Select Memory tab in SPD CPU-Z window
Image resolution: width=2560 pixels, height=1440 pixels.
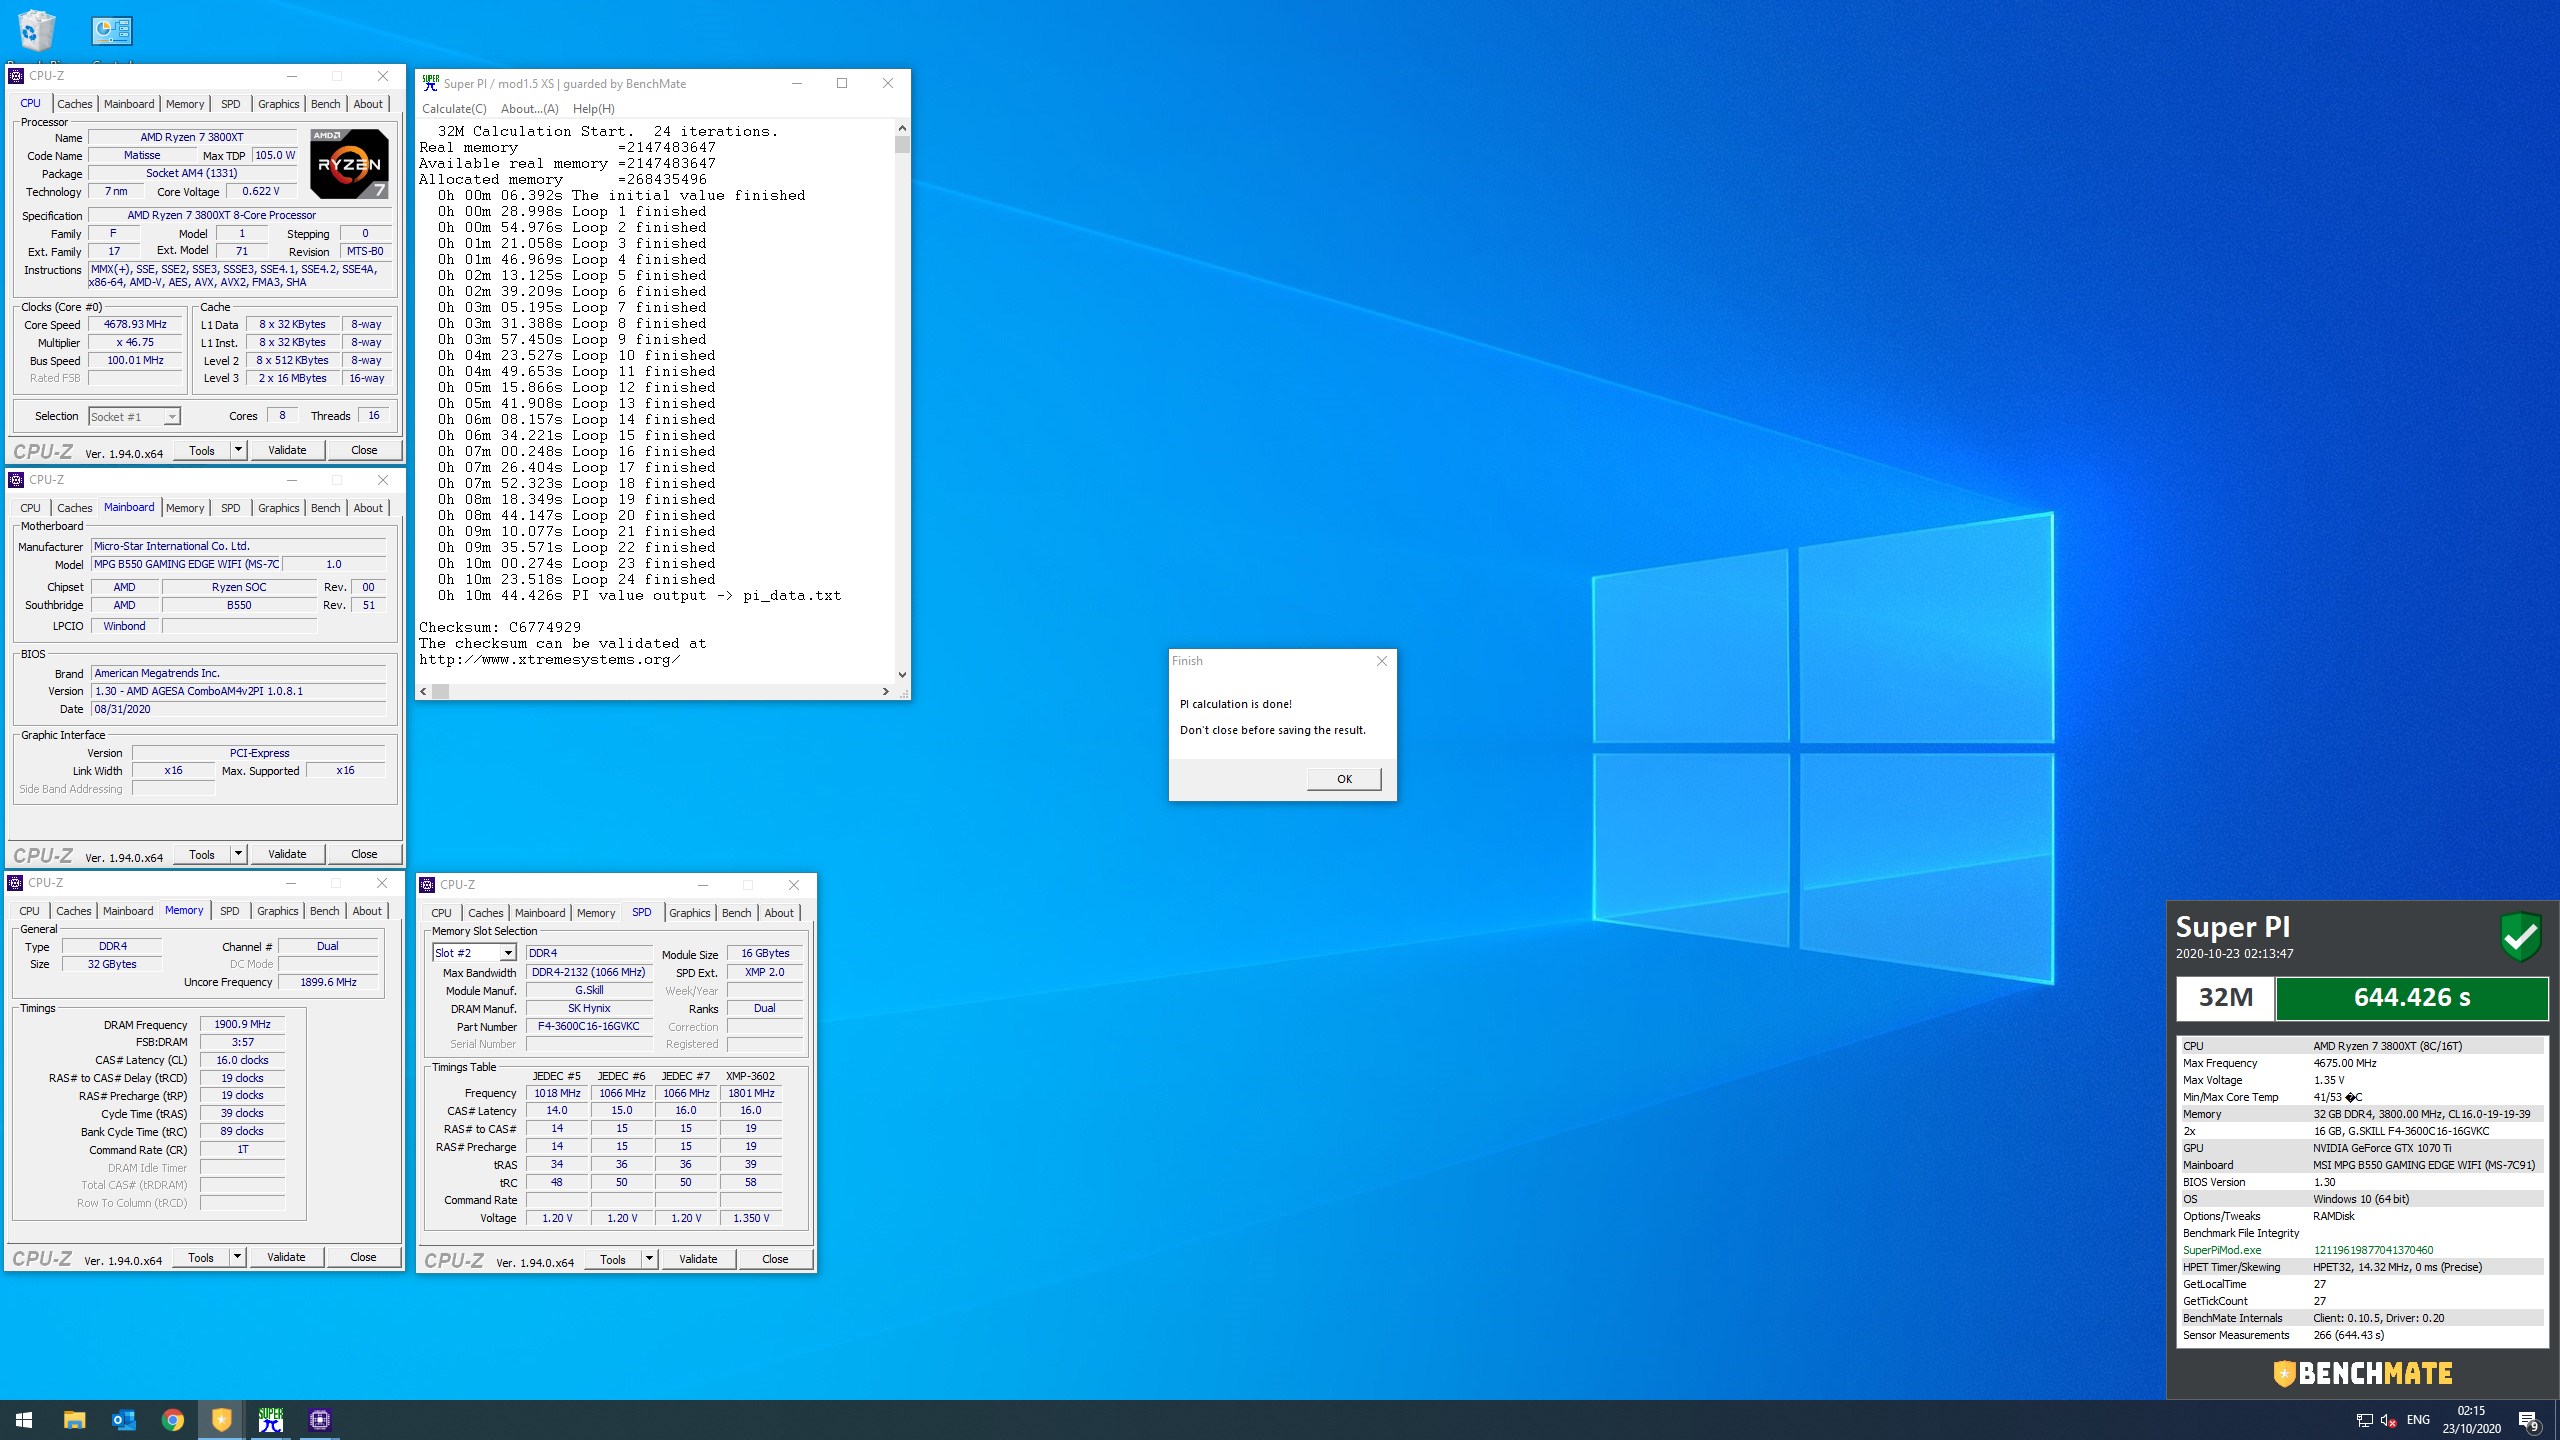point(596,913)
